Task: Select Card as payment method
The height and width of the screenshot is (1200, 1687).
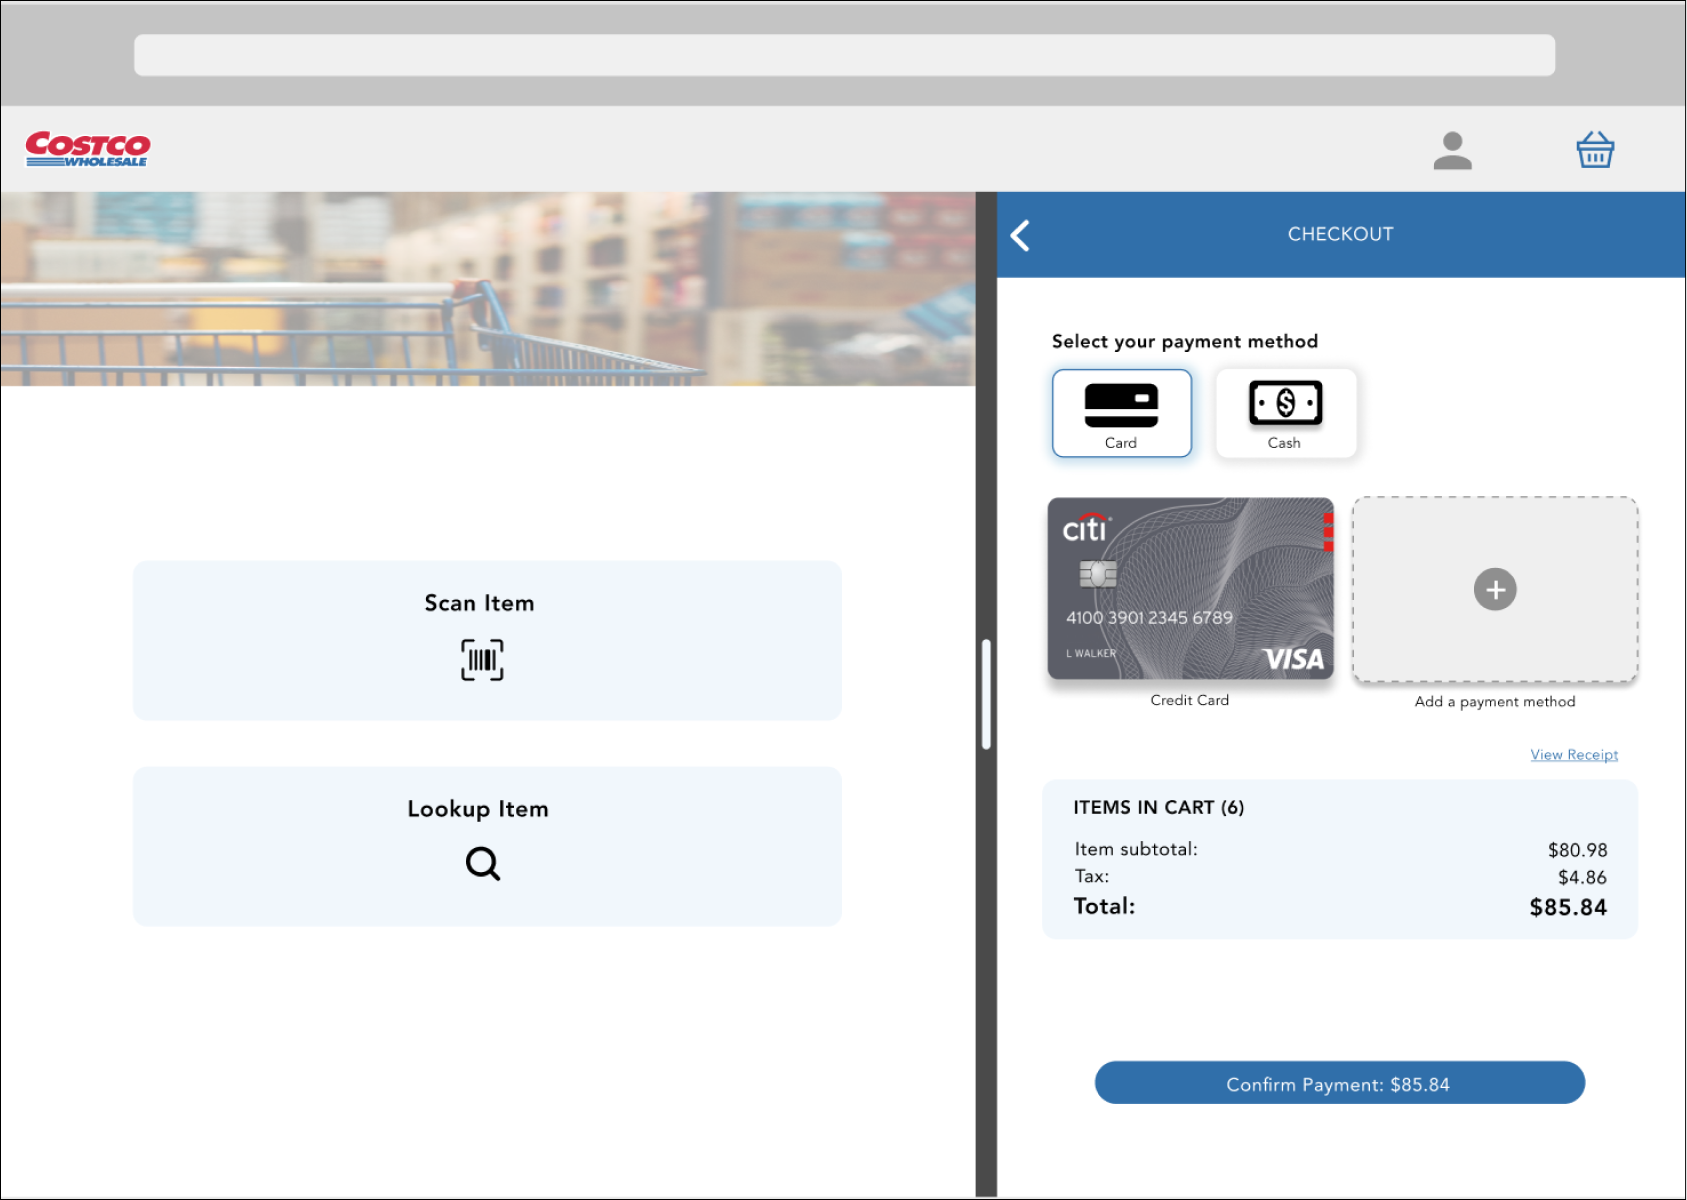Action: 1121,413
